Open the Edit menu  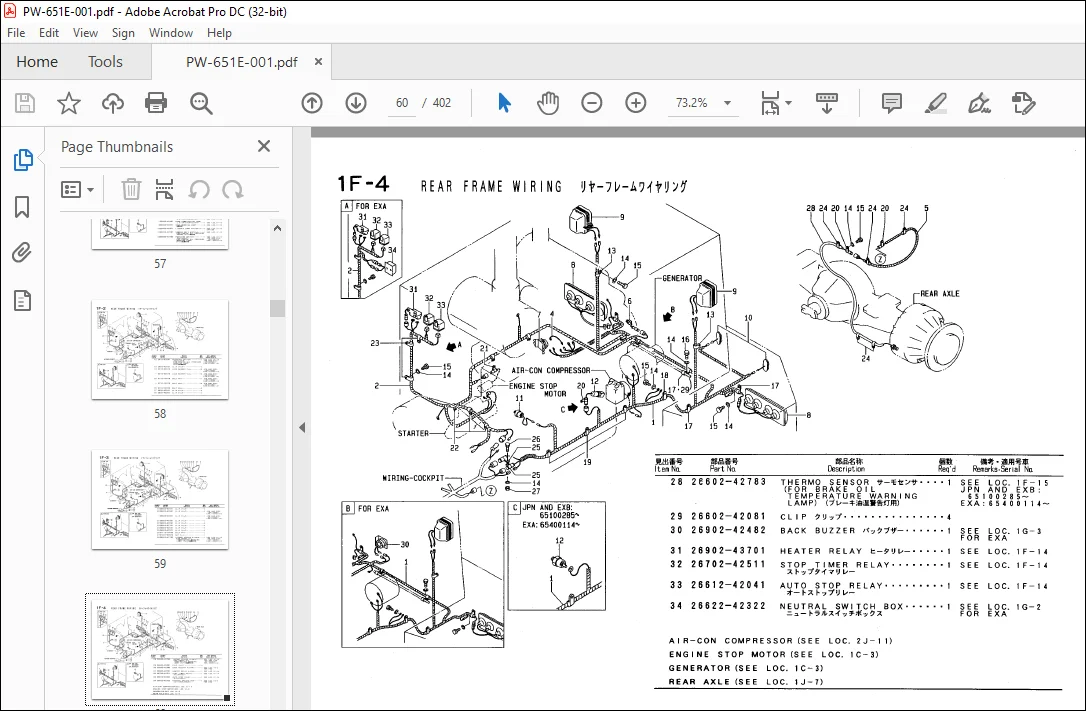[x=48, y=33]
